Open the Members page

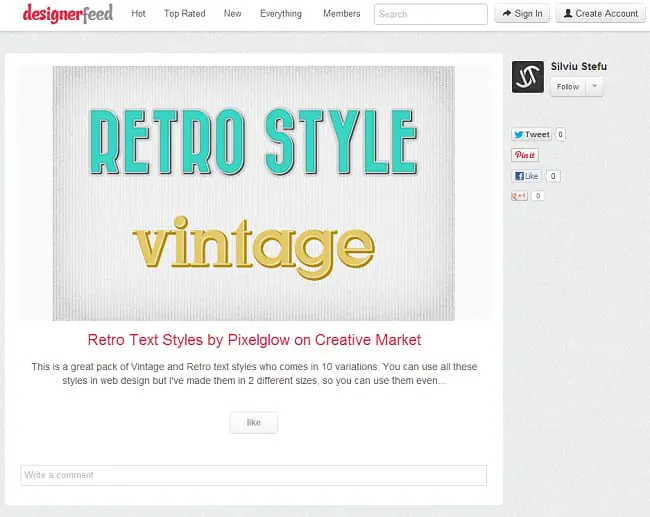point(342,14)
